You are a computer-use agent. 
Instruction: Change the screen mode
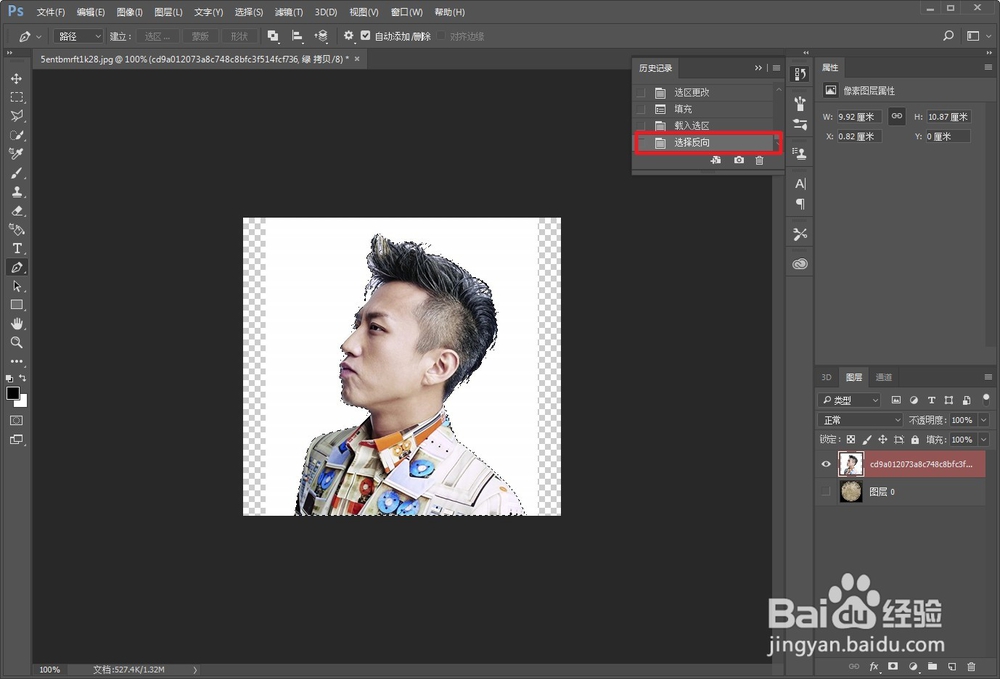point(17,439)
